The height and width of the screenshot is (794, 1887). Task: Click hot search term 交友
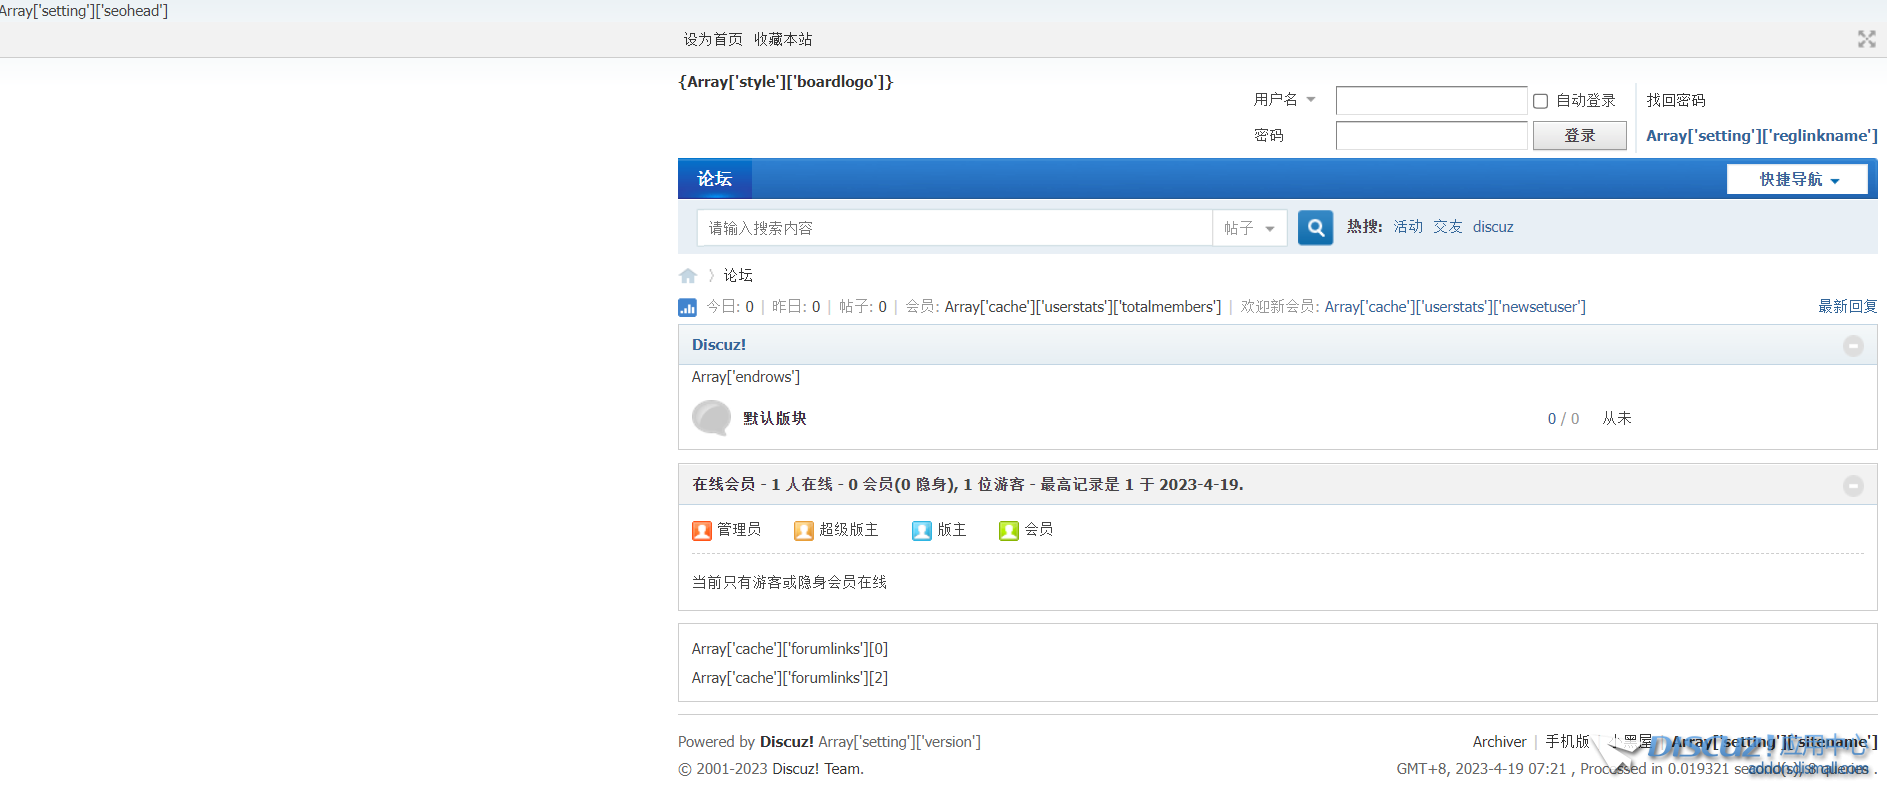click(1448, 227)
